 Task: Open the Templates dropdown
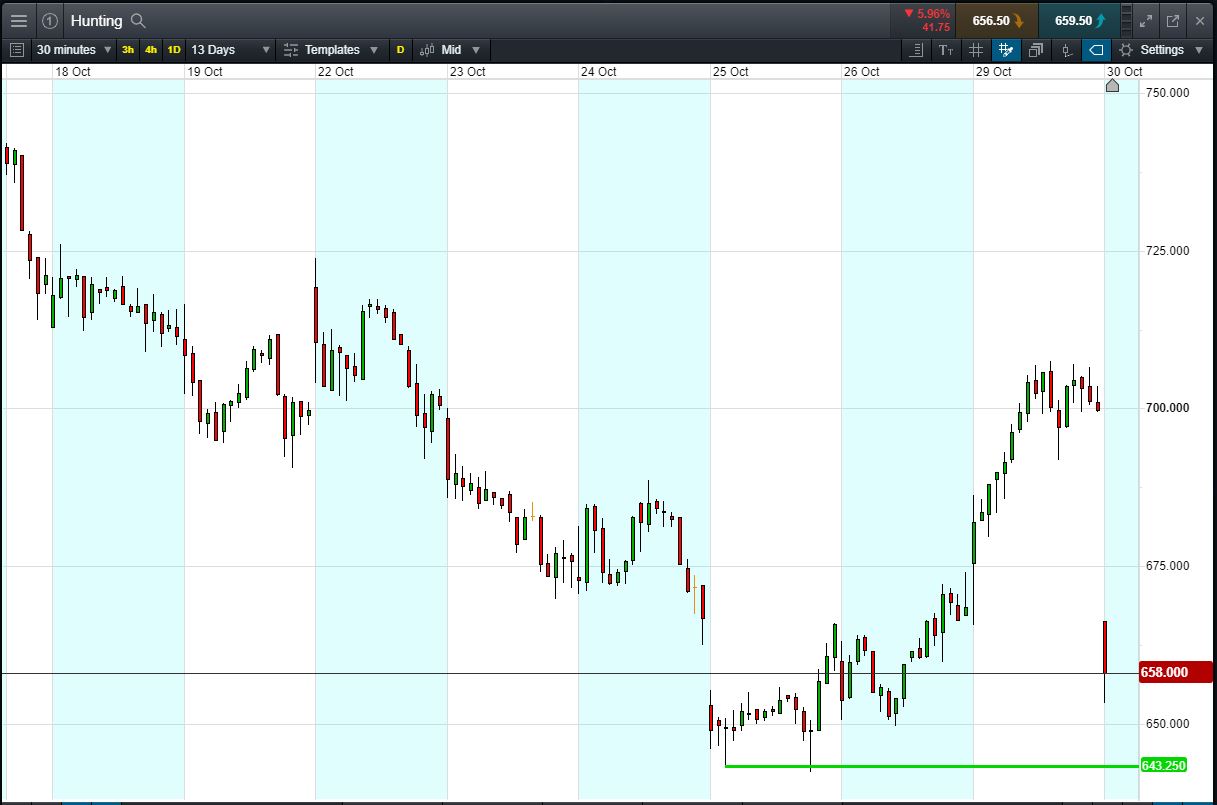pyautogui.click(x=331, y=50)
